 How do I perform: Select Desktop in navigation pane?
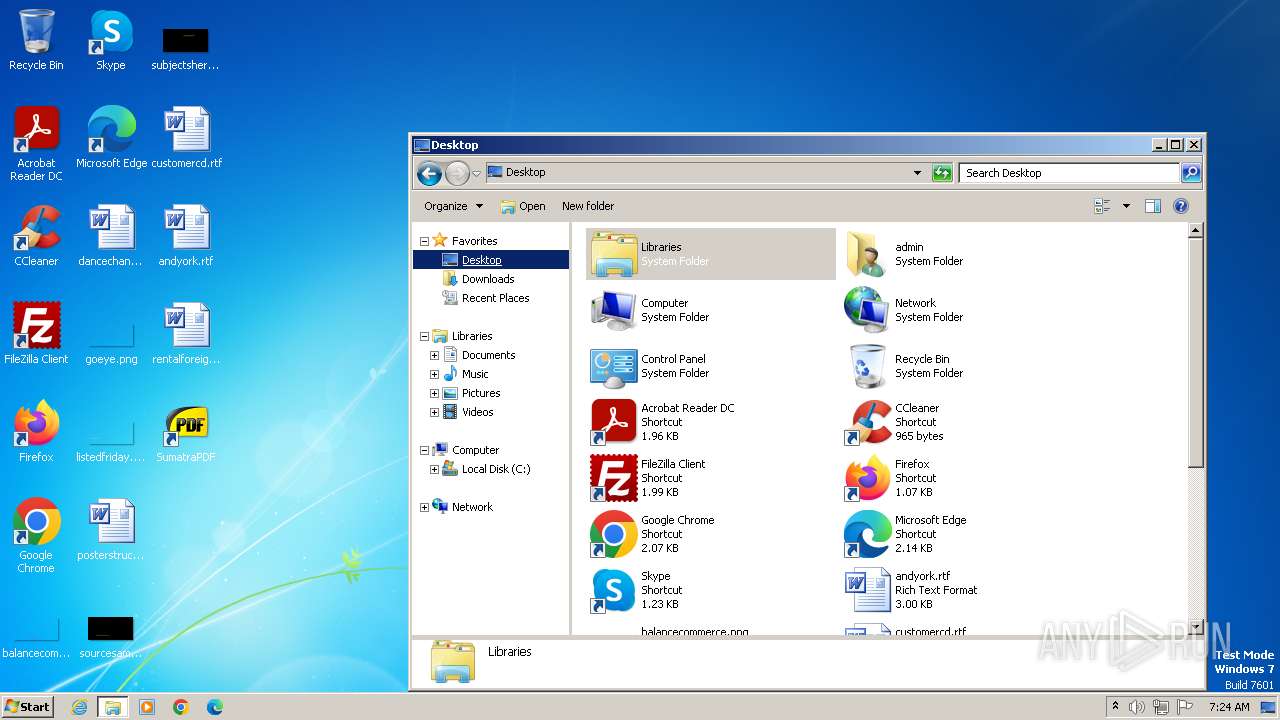click(481, 260)
